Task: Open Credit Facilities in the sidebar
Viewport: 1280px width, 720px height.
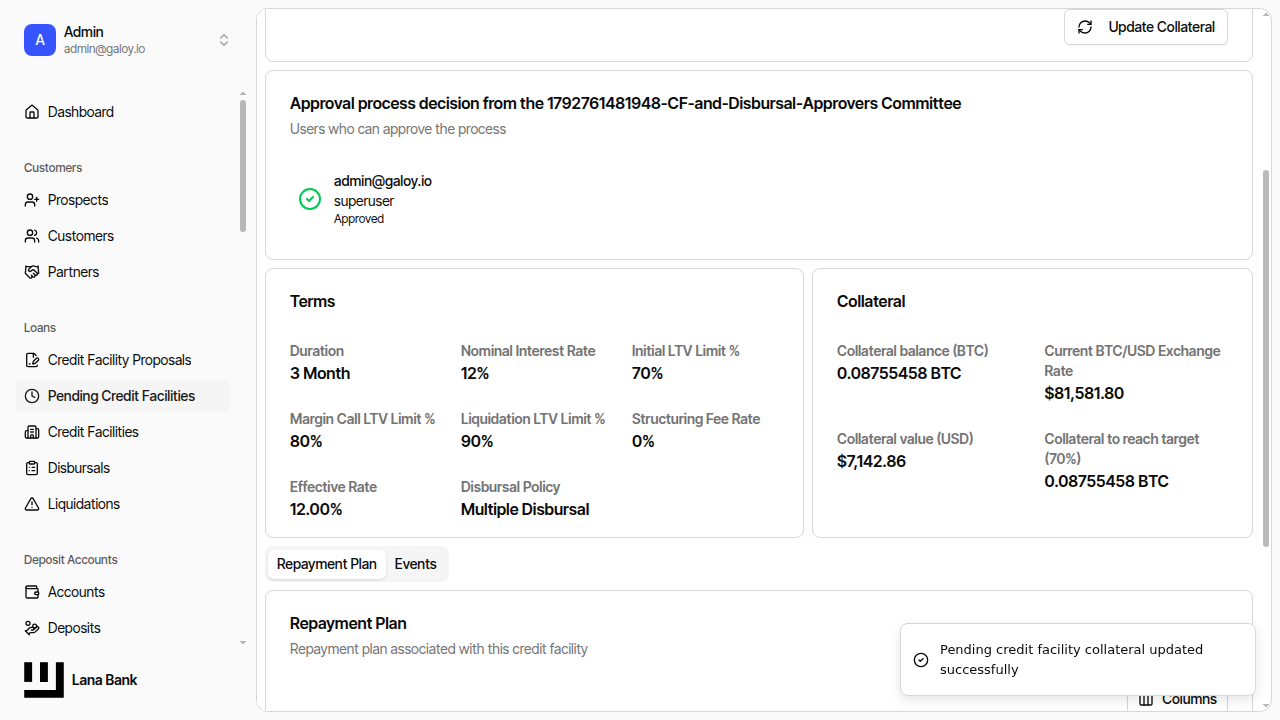Action: (124, 432)
